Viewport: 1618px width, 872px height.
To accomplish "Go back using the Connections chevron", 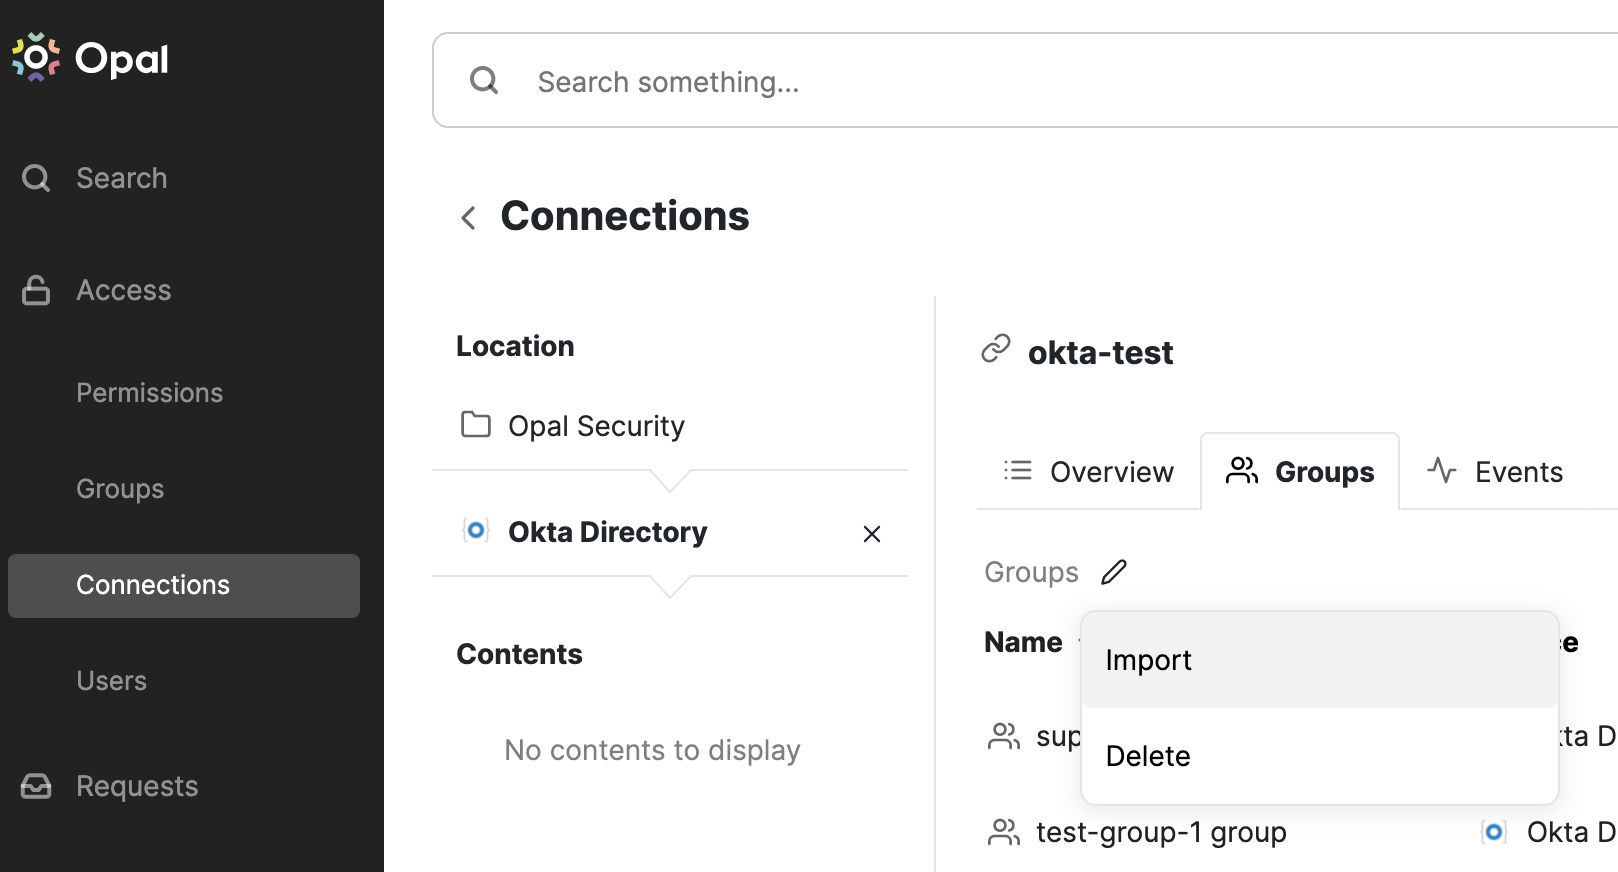I will (x=468, y=218).
